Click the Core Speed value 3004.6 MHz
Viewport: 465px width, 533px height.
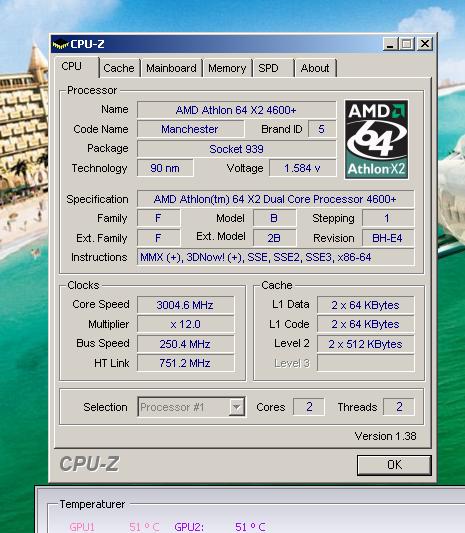(186, 305)
